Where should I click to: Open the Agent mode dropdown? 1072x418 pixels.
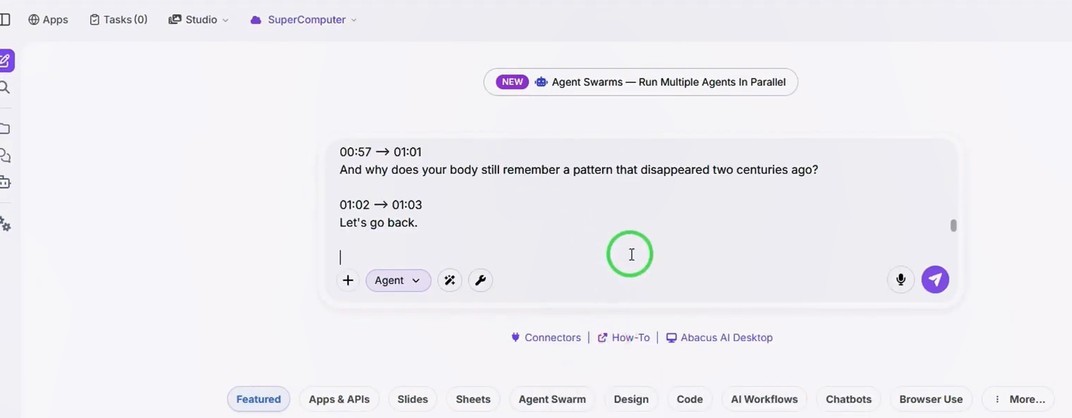[x=398, y=280]
